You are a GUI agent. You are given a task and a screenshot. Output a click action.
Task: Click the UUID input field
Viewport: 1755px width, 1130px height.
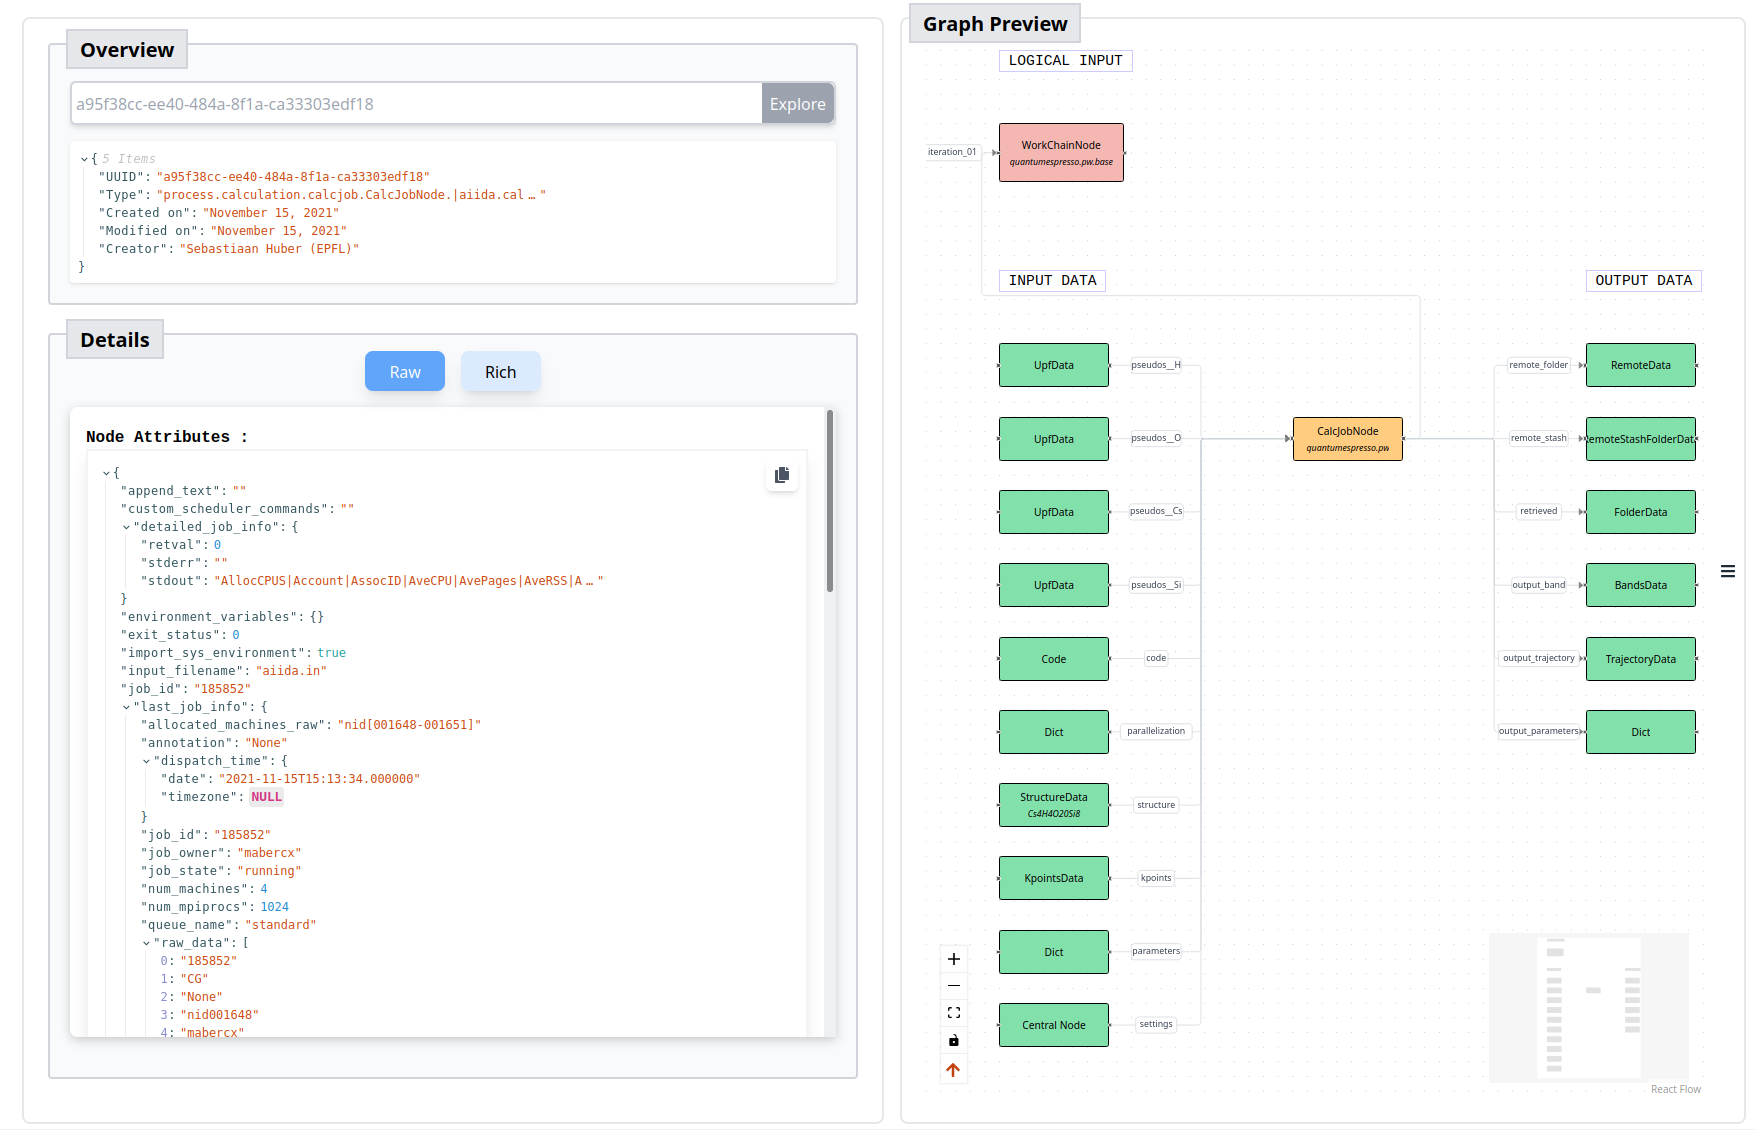pyautogui.click(x=415, y=104)
